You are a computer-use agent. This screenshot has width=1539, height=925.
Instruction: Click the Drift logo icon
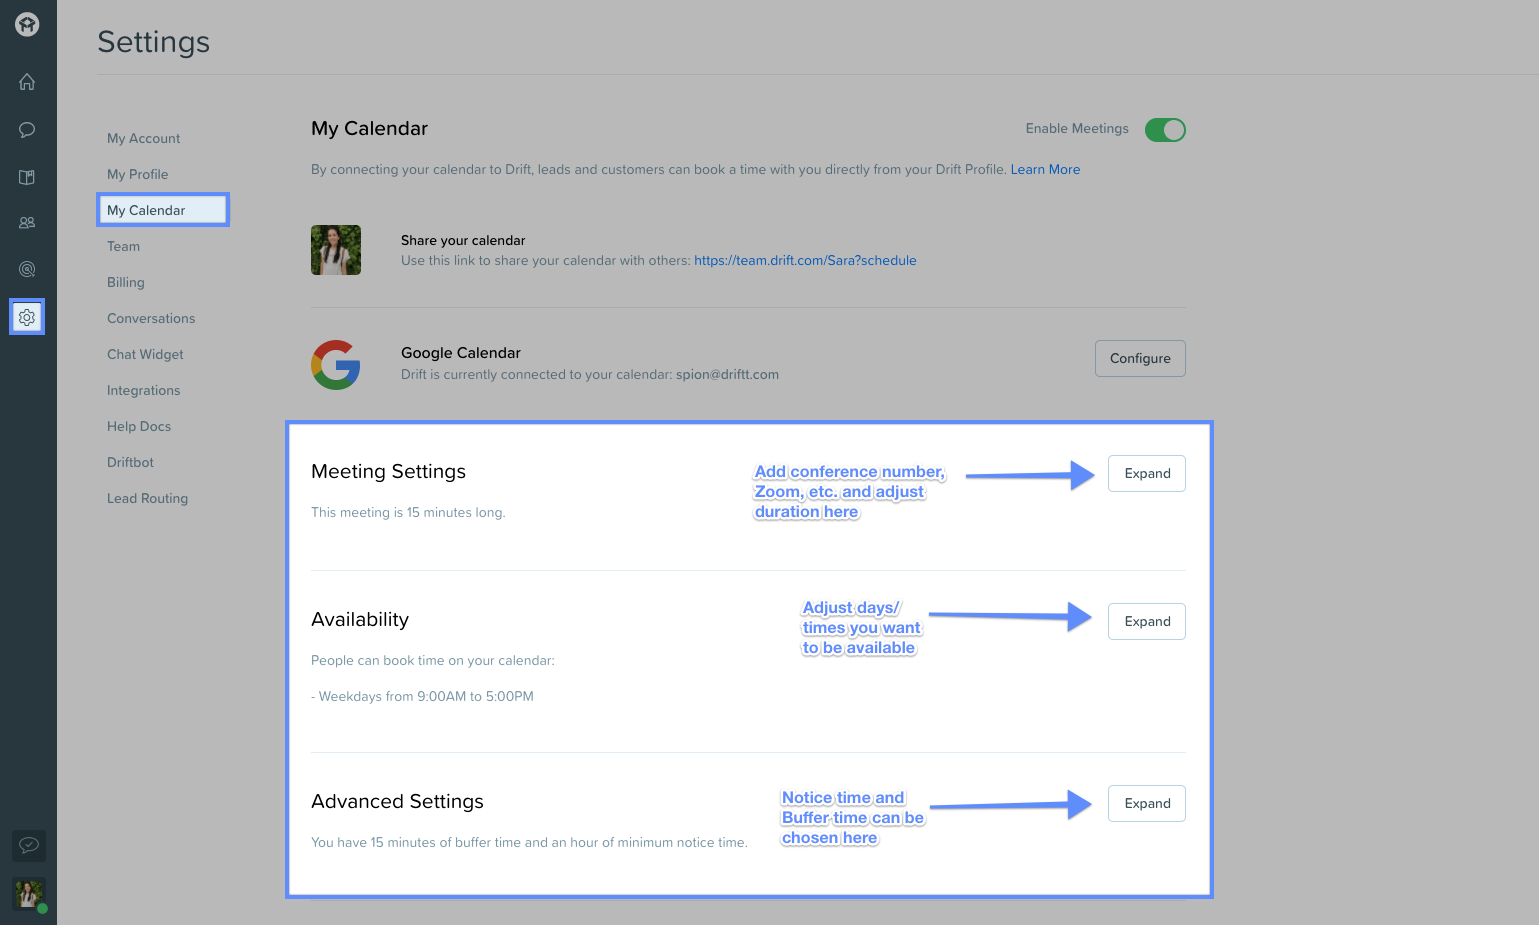point(27,24)
